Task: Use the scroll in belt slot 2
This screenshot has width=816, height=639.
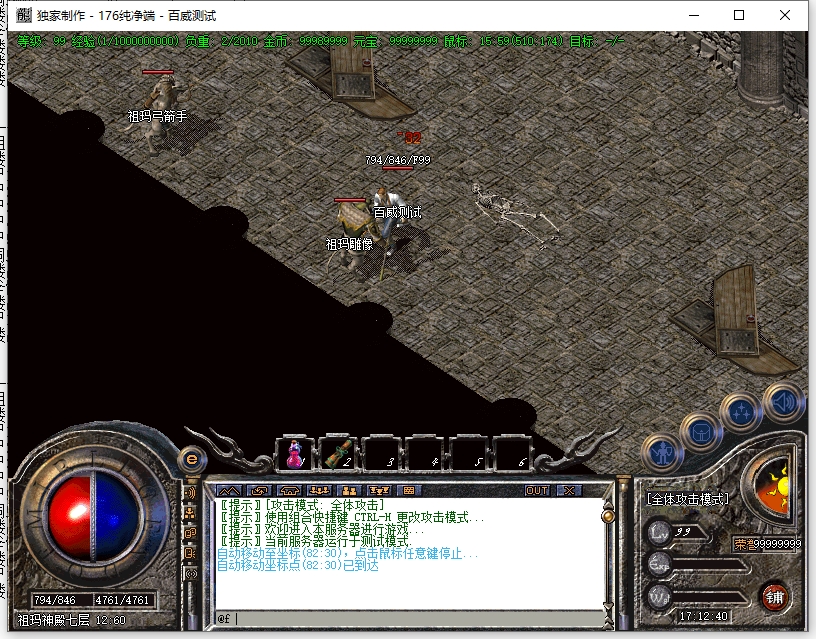Action: click(339, 454)
